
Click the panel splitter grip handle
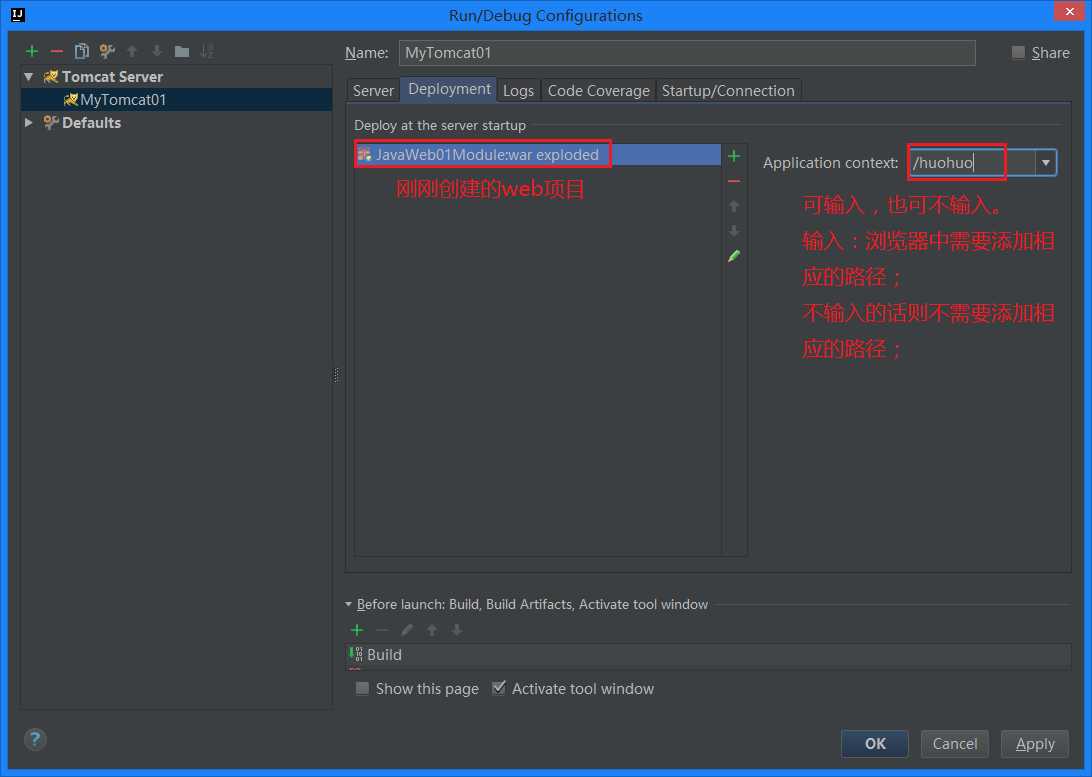tap(336, 375)
